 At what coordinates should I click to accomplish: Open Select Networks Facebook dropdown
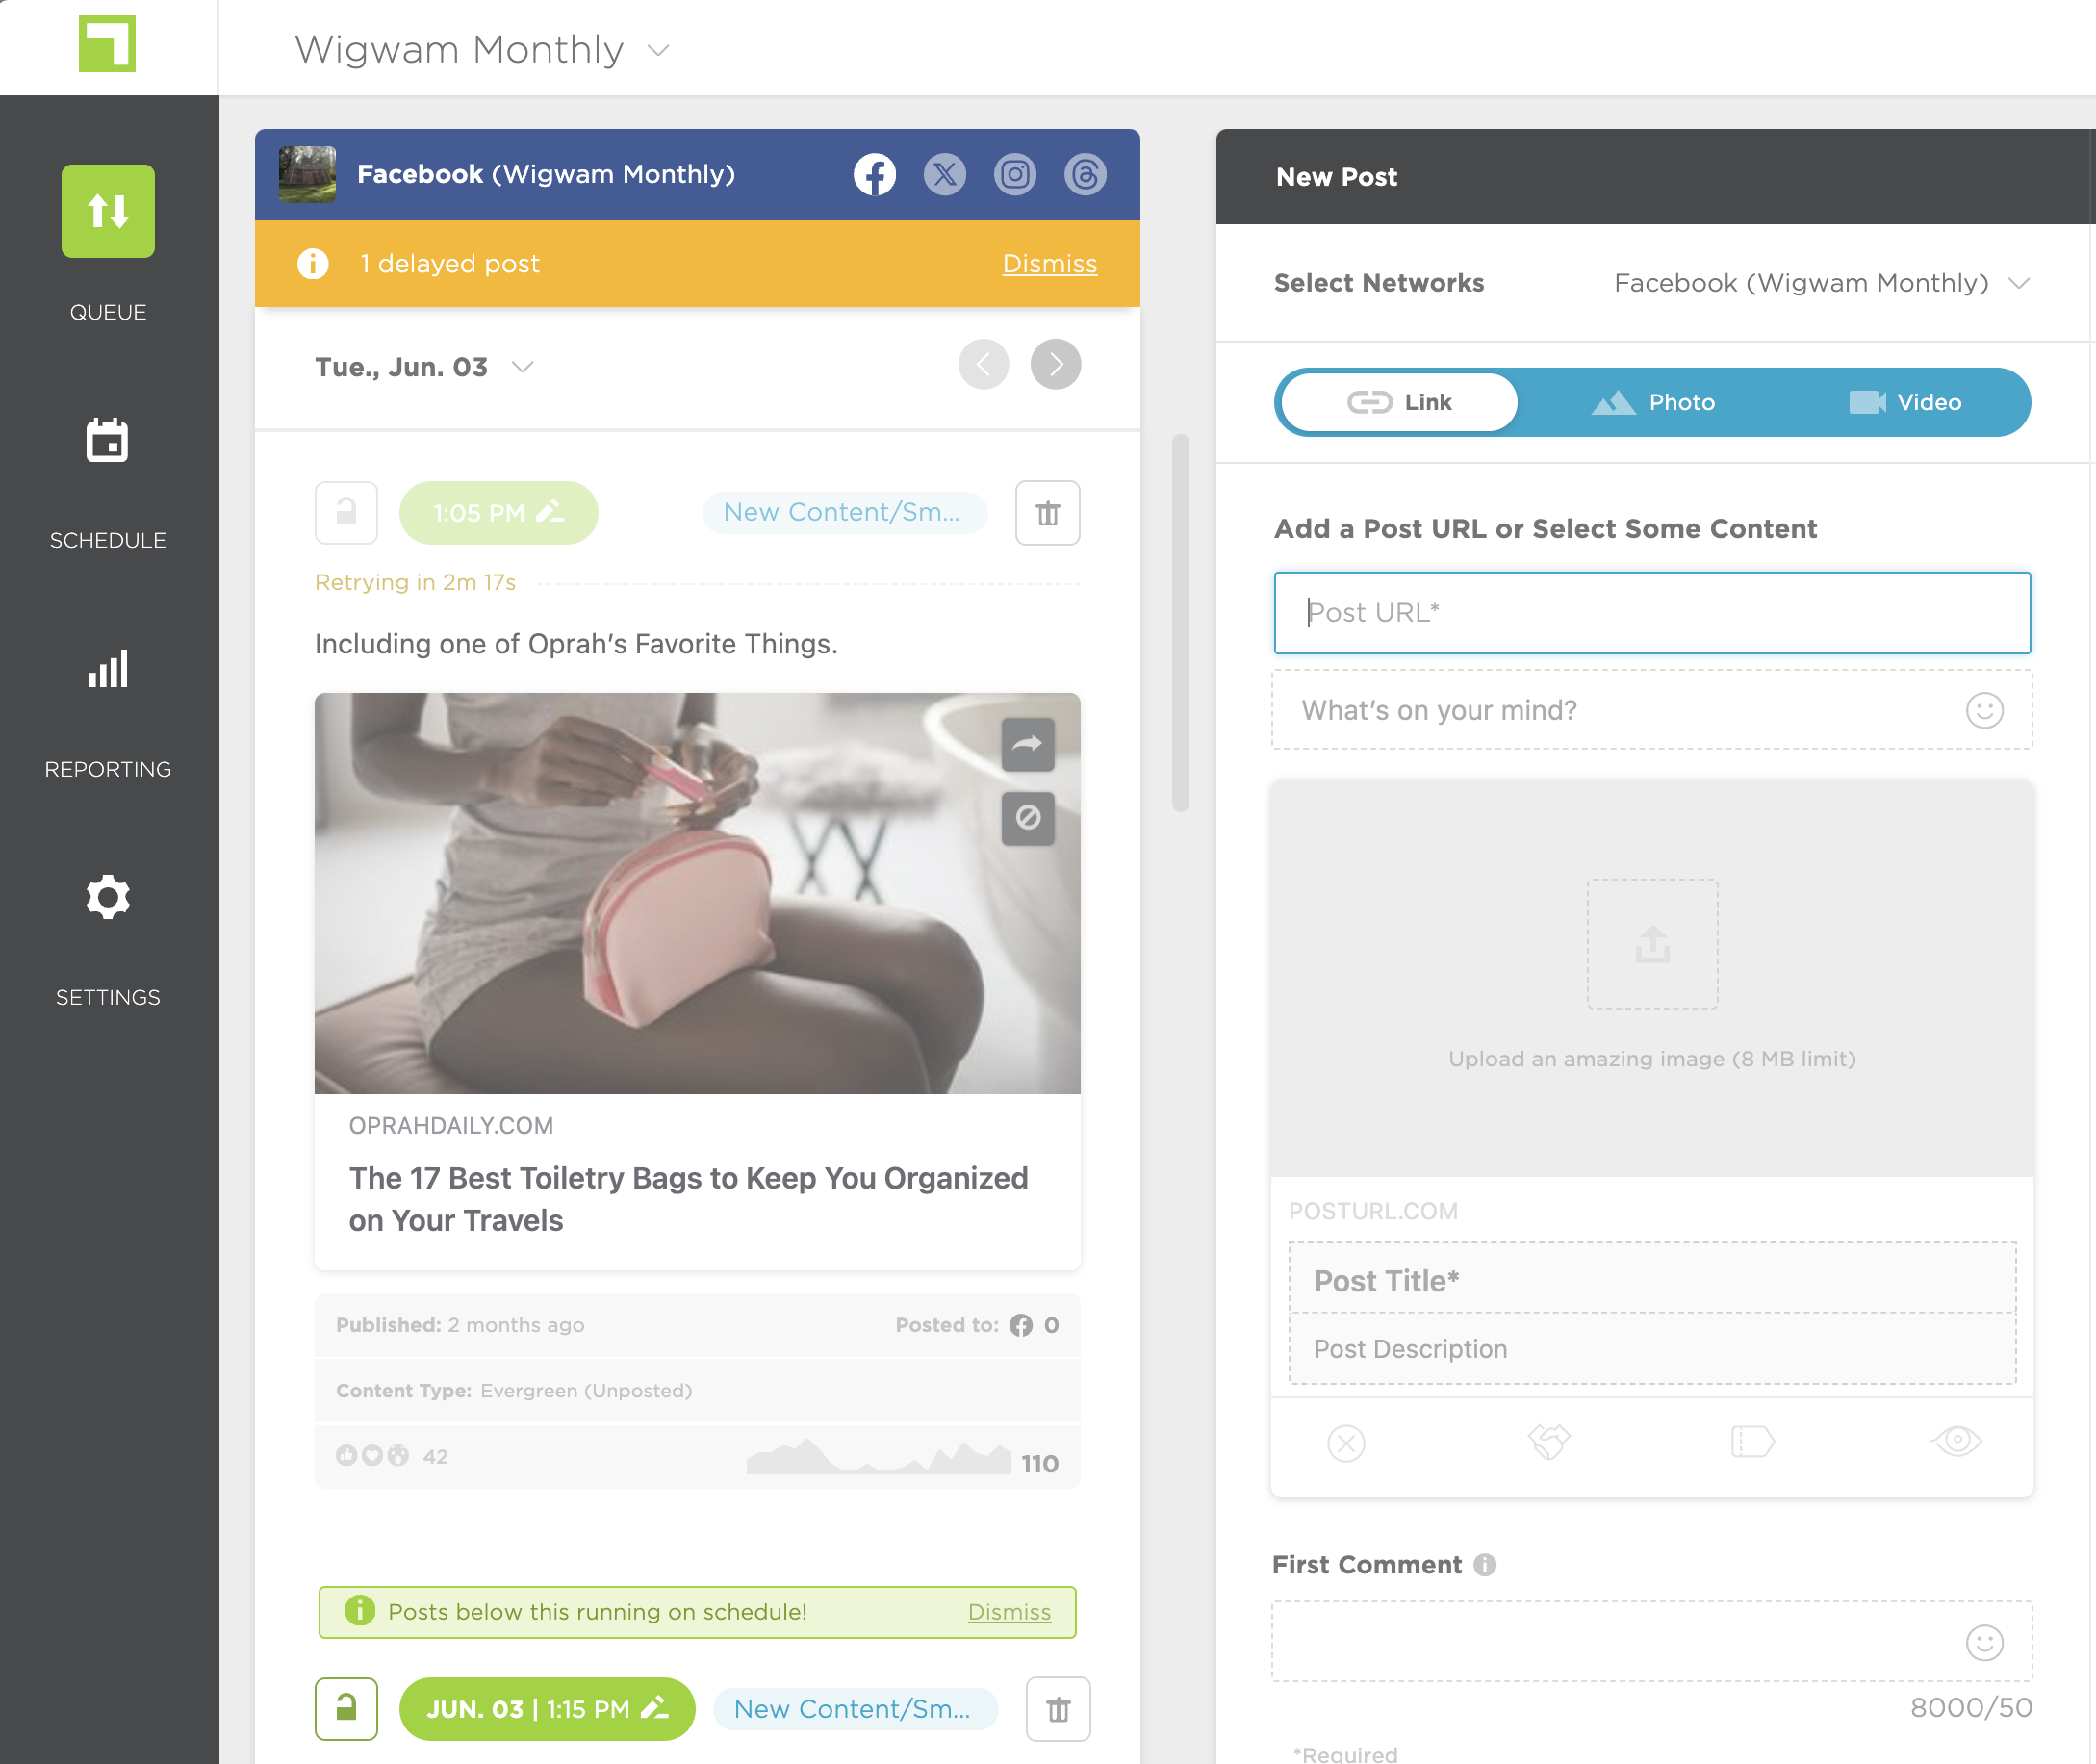[x=1822, y=283]
